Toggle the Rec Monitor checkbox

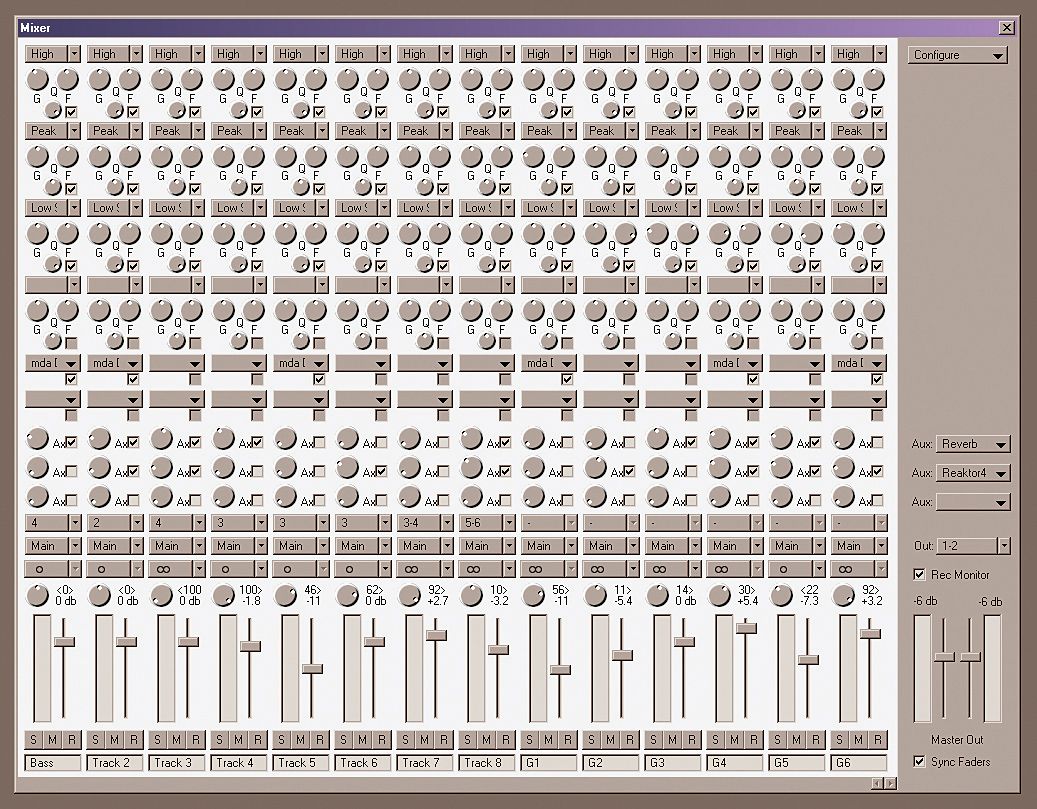[x=919, y=574]
